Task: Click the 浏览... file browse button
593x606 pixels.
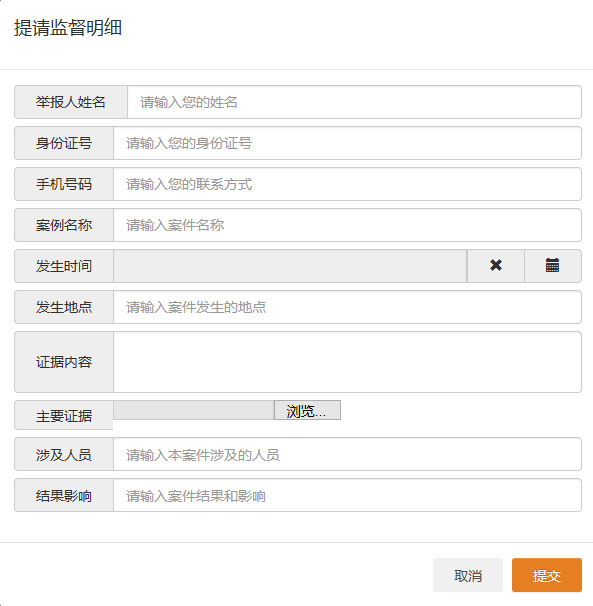Action: point(307,410)
